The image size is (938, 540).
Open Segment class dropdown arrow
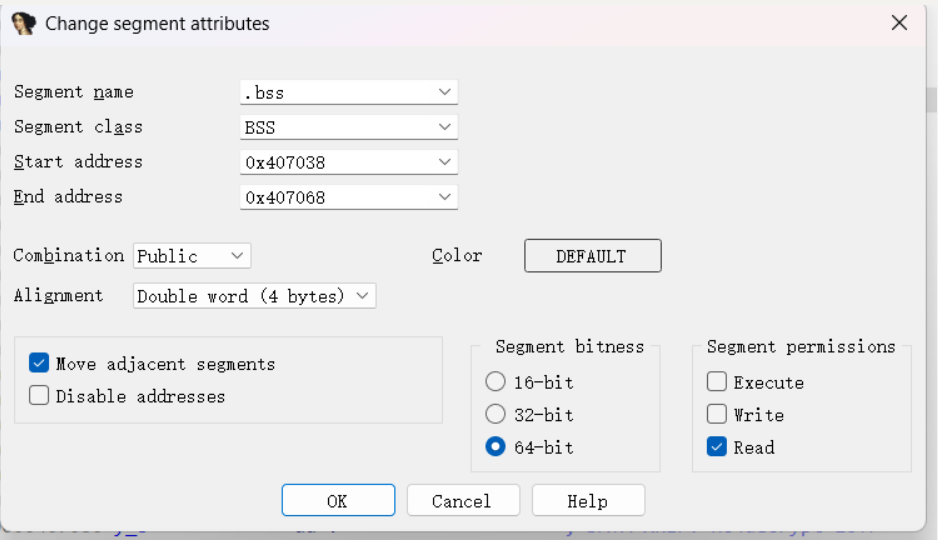click(x=444, y=127)
